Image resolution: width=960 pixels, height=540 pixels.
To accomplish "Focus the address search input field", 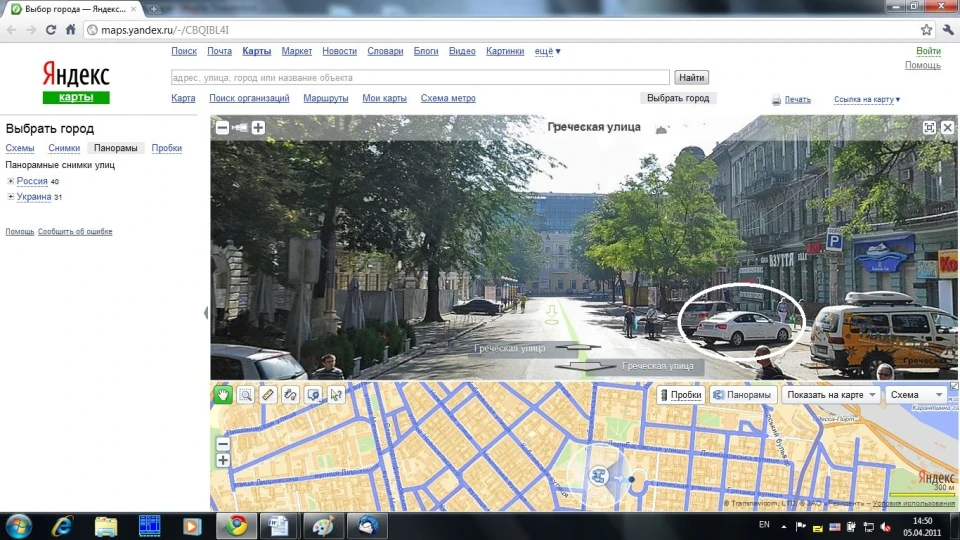I will [420, 78].
